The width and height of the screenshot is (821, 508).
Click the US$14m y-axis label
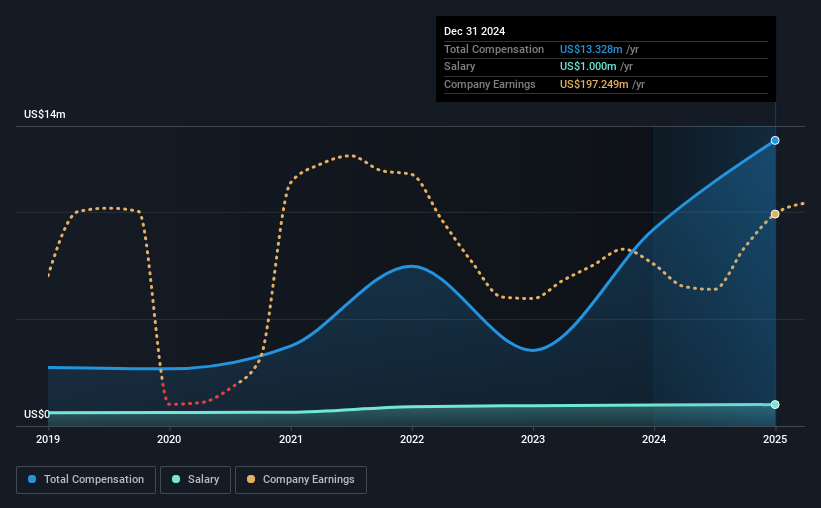coord(45,114)
